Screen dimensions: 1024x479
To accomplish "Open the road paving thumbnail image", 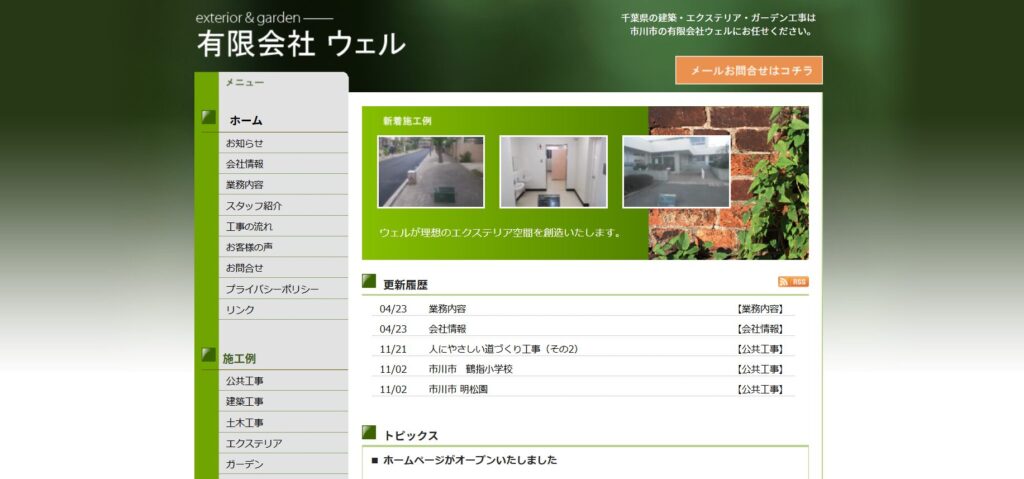I will tap(431, 172).
